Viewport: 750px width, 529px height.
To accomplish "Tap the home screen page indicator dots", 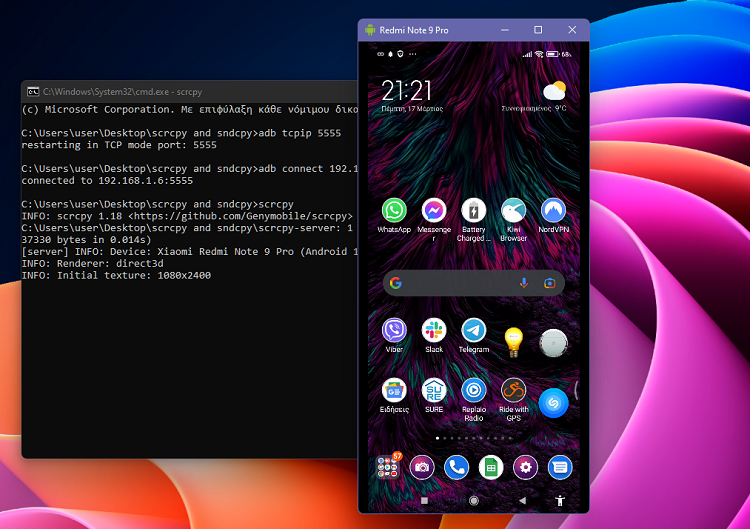I will click(474, 438).
